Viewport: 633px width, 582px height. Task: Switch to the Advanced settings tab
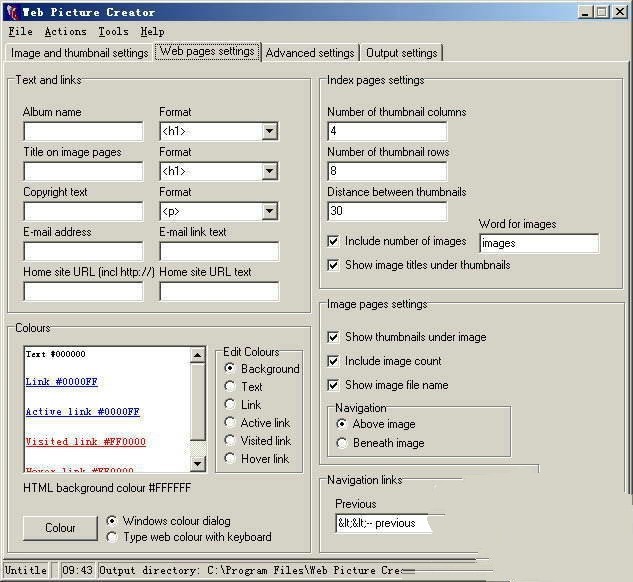click(x=310, y=53)
